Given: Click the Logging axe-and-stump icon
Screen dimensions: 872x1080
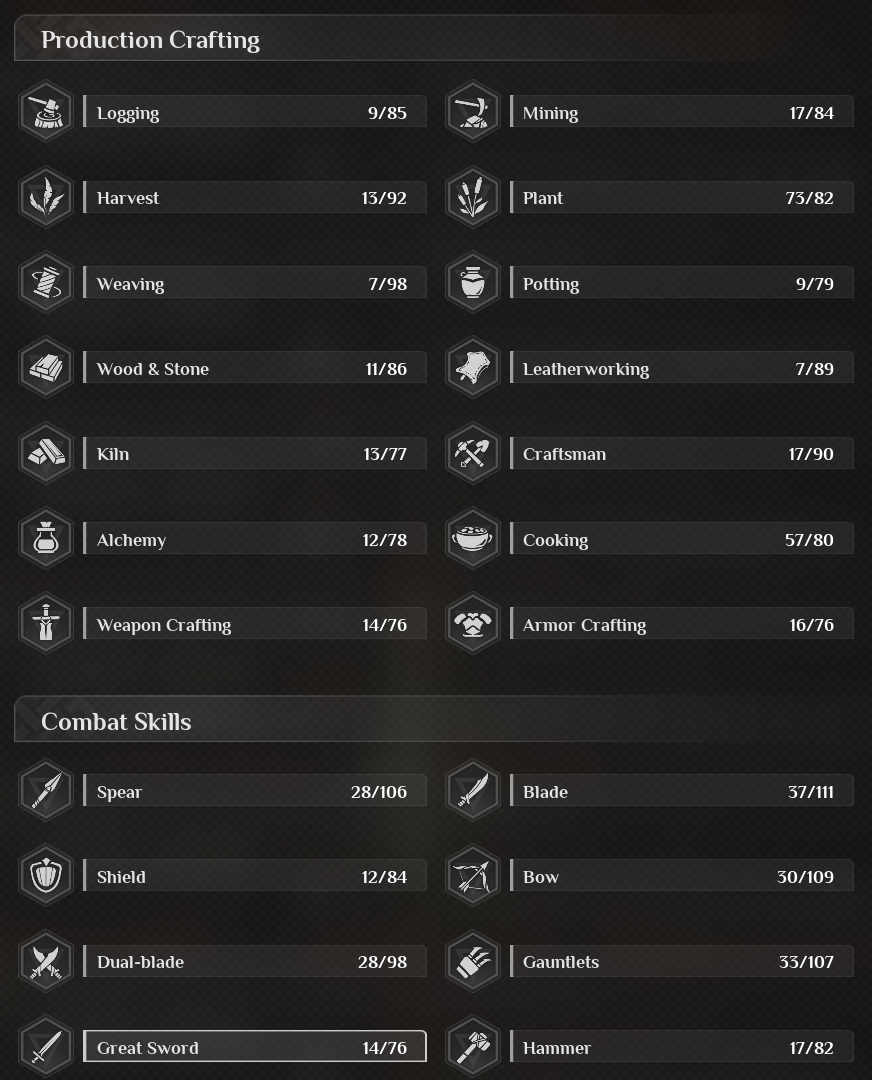Looking at the screenshot, I should click(x=46, y=112).
